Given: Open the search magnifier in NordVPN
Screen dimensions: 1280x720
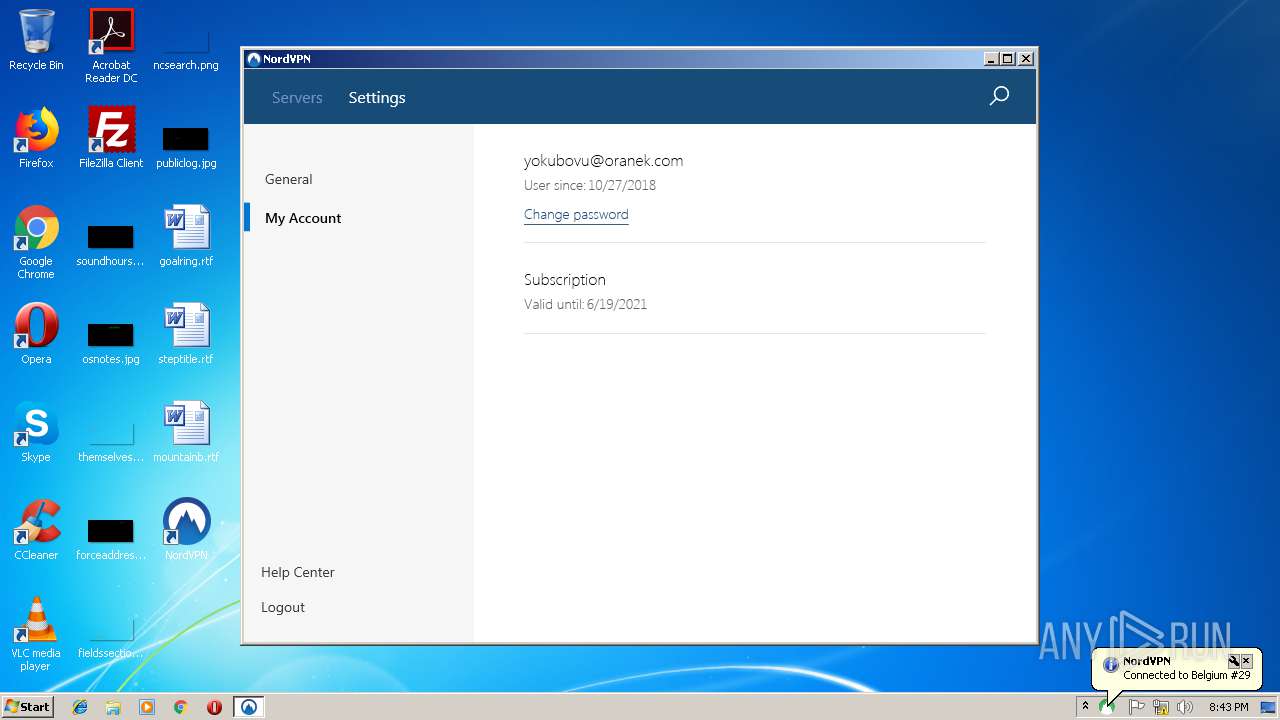Looking at the screenshot, I should click(x=999, y=96).
